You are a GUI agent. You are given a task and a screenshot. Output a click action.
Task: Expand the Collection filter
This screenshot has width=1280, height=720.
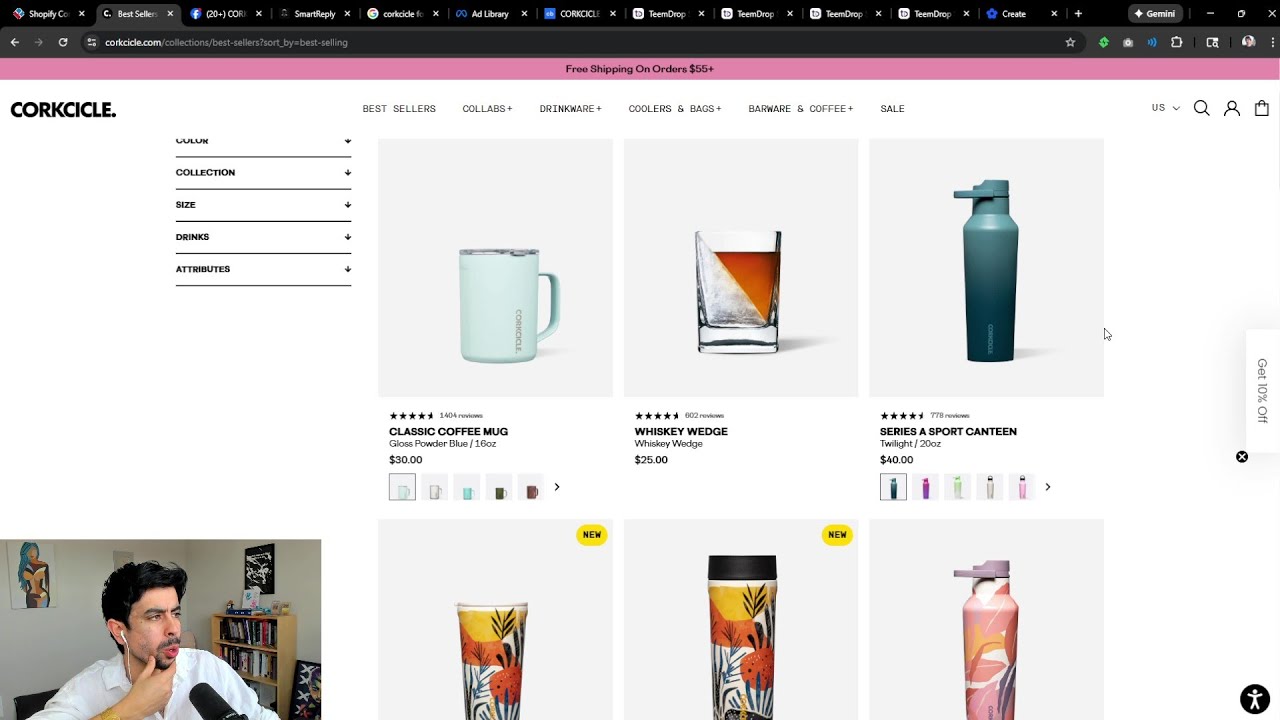pyautogui.click(x=263, y=173)
